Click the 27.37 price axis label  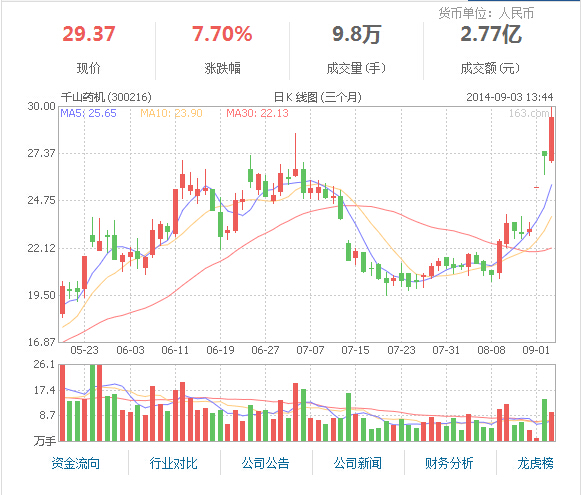pos(41,153)
